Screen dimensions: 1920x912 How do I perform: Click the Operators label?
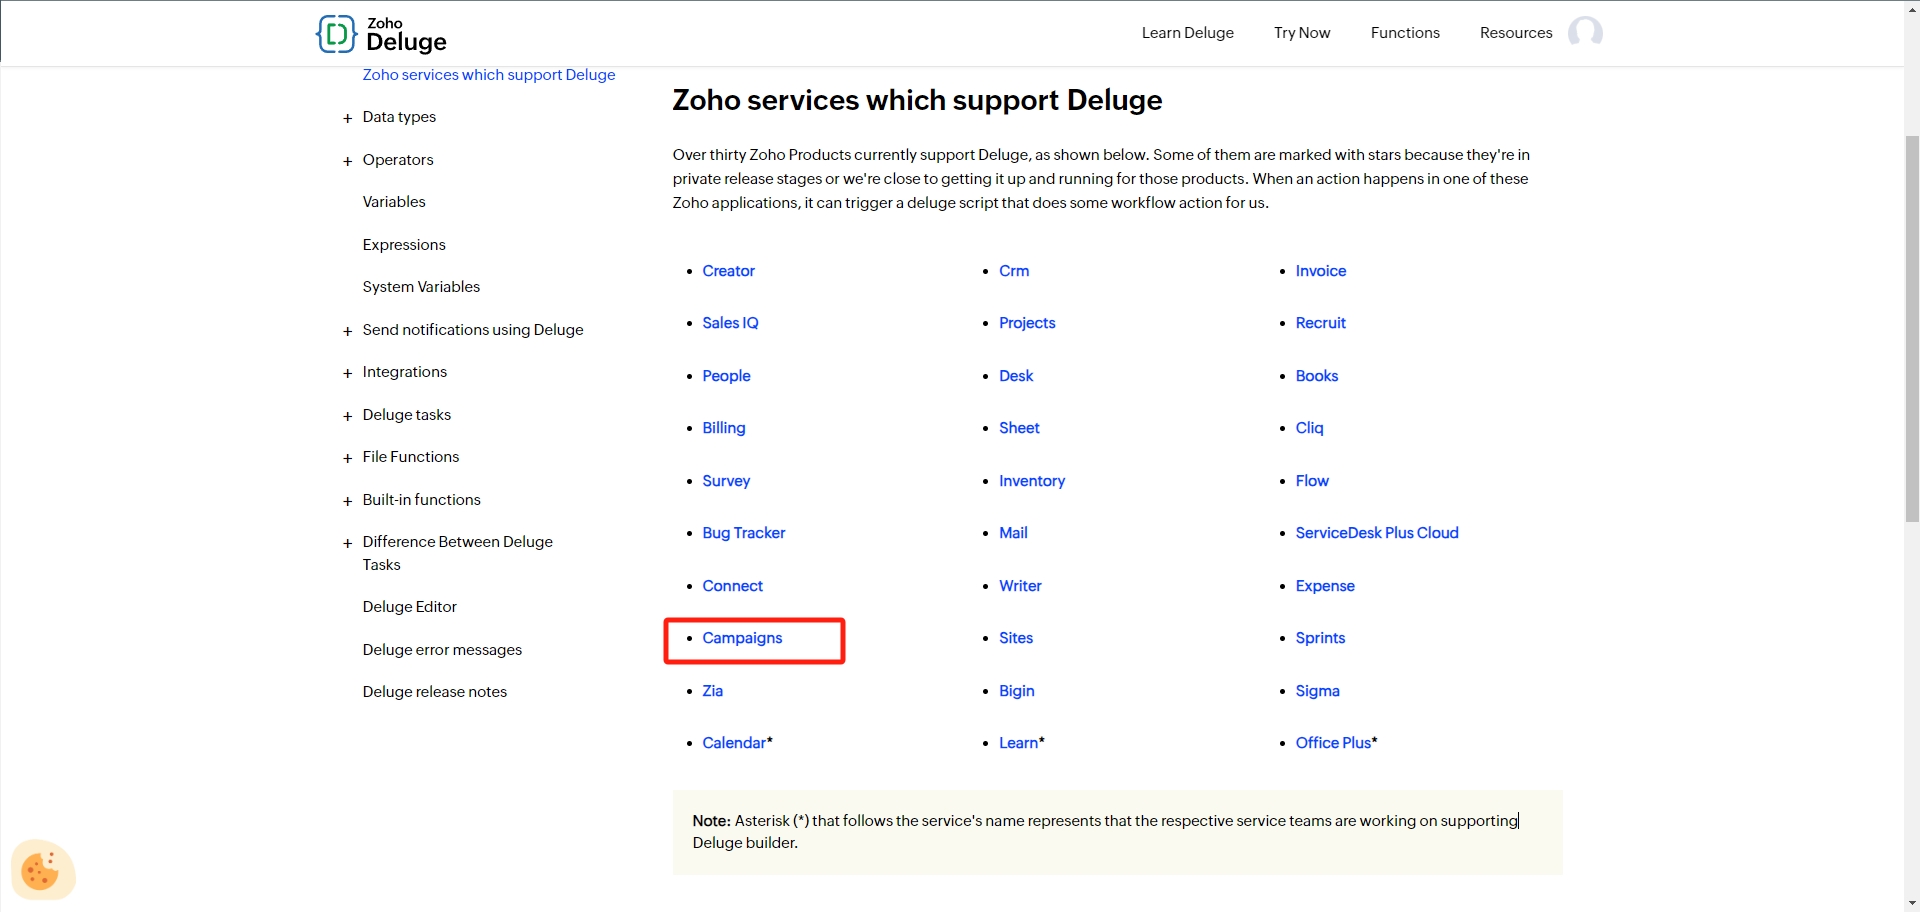(x=398, y=160)
